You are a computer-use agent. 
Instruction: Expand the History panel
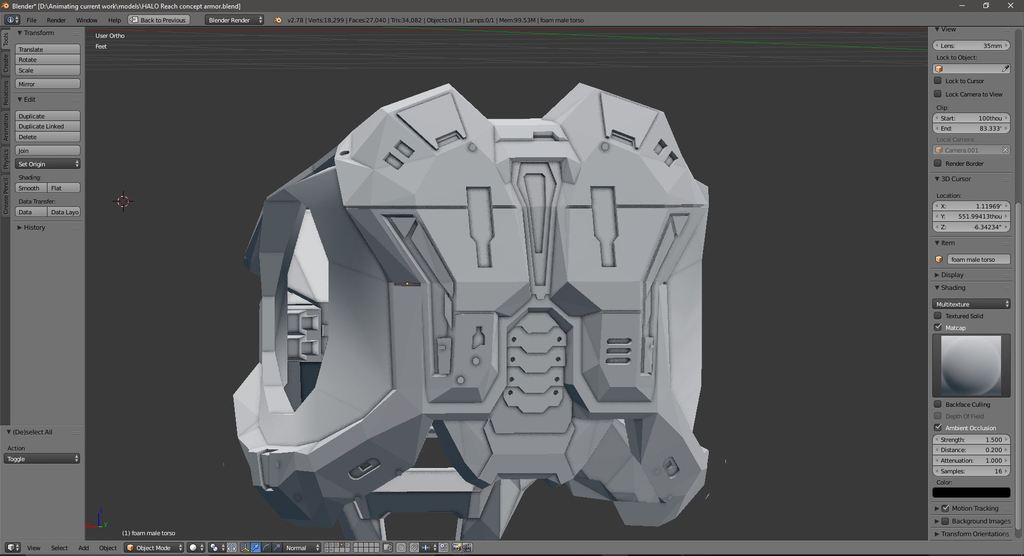click(34, 227)
